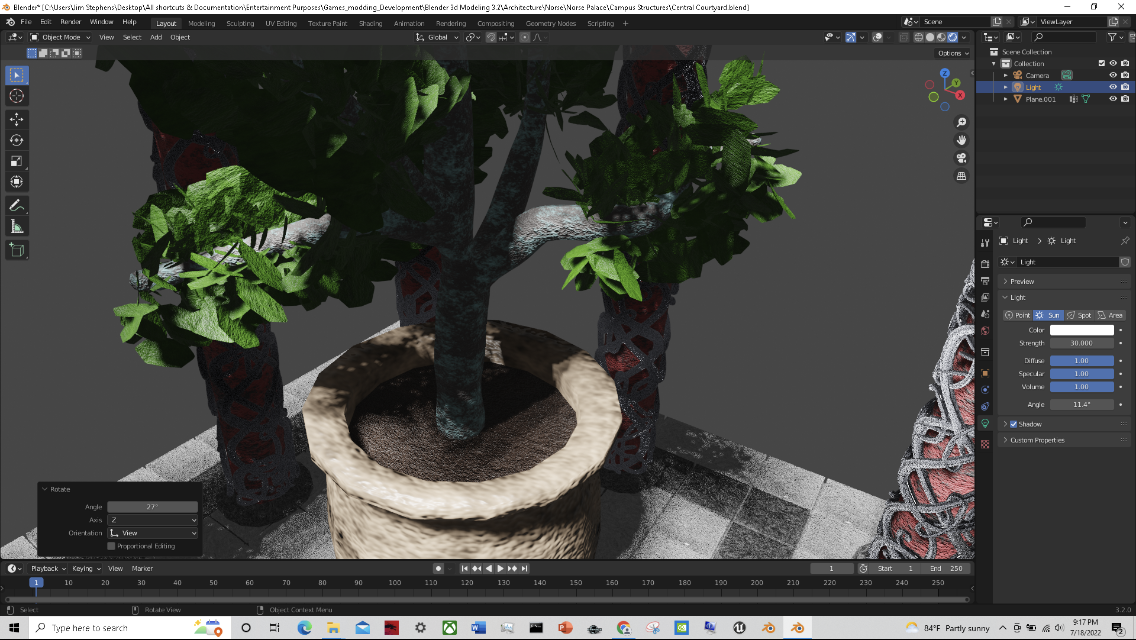Uncheck the Shadow checkbox in light properties
Screen dimensions: 1136x640
(1013, 424)
